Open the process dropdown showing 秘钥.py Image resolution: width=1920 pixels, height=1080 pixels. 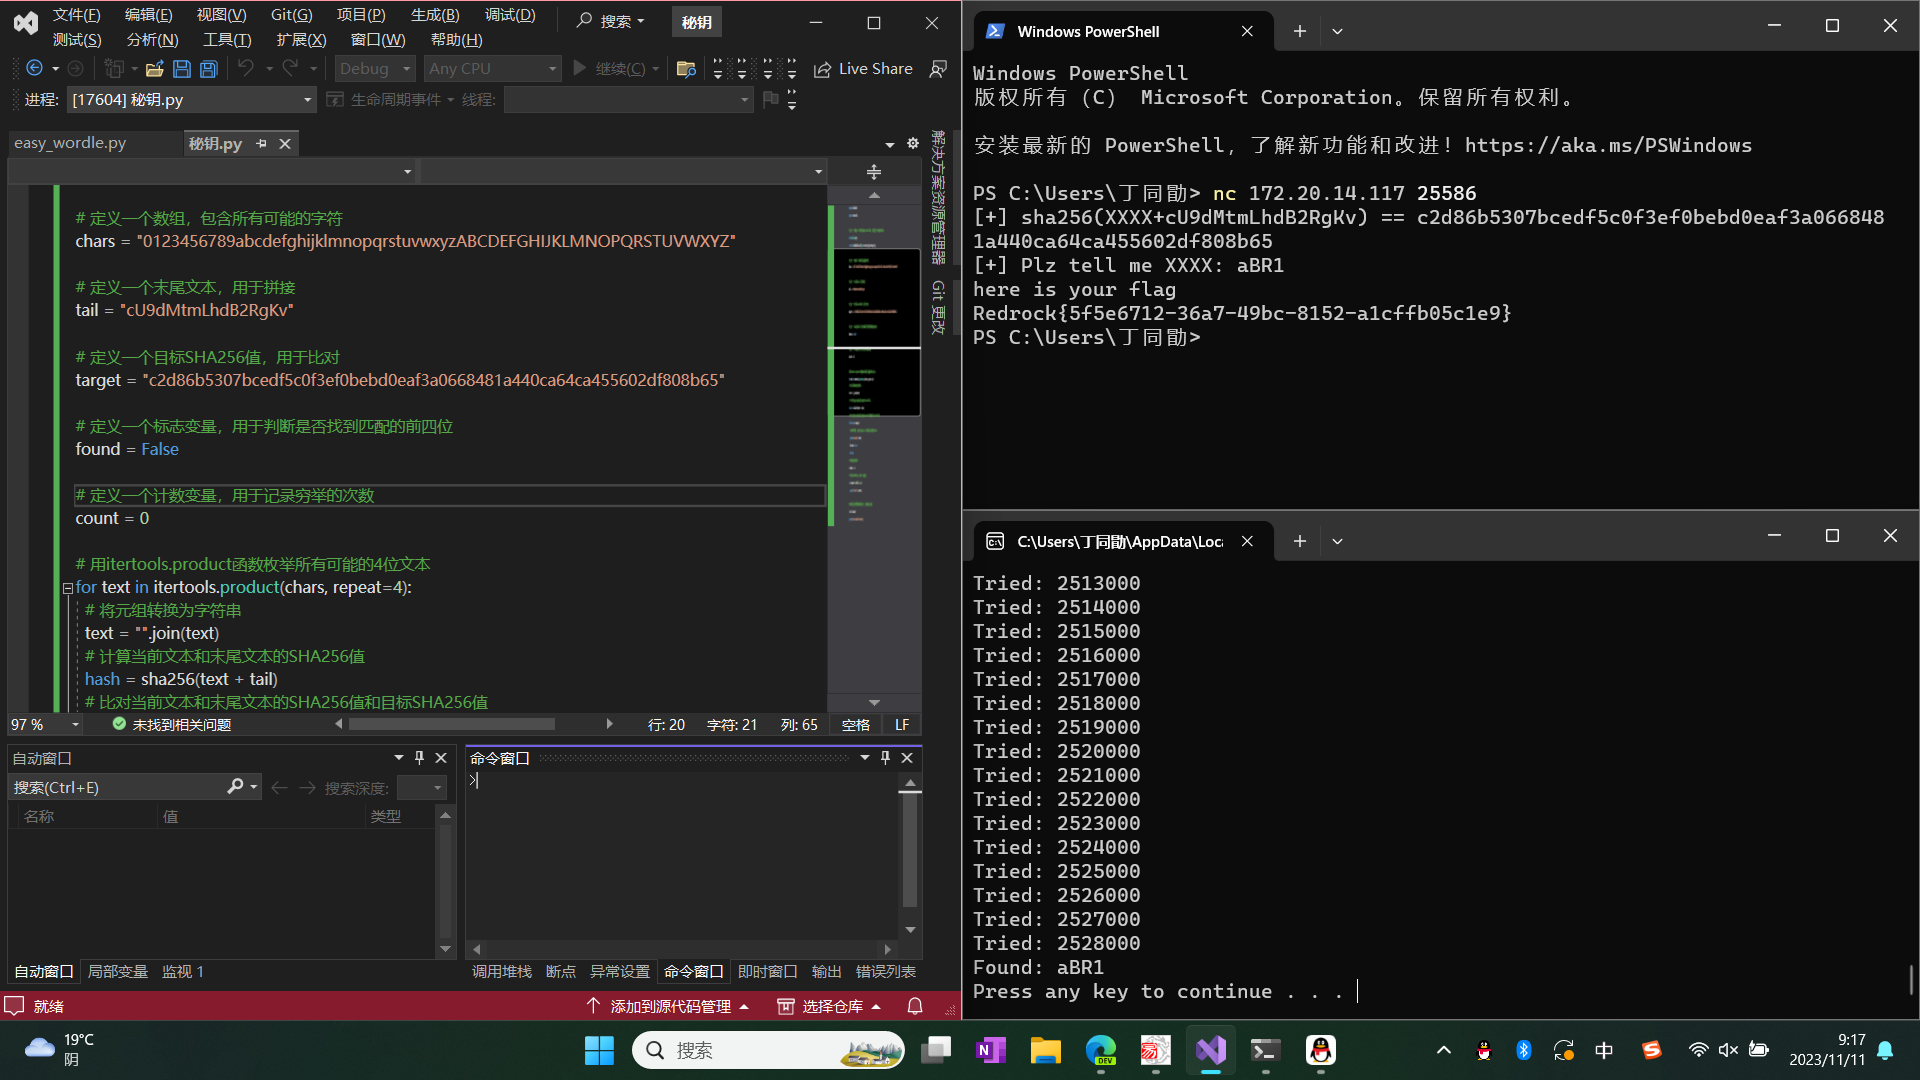point(191,99)
